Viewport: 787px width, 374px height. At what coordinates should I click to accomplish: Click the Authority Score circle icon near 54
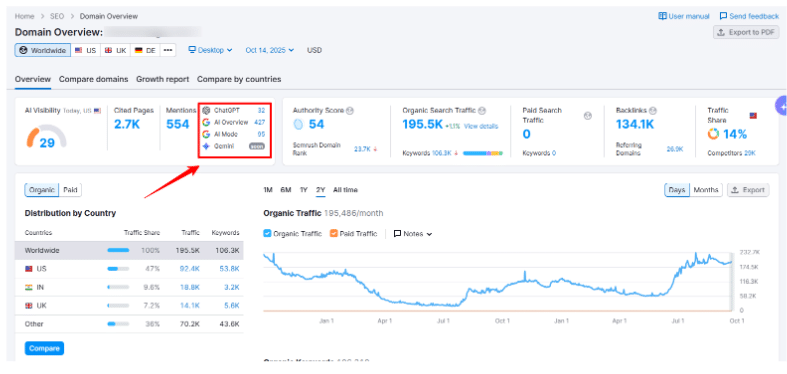point(299,124)
